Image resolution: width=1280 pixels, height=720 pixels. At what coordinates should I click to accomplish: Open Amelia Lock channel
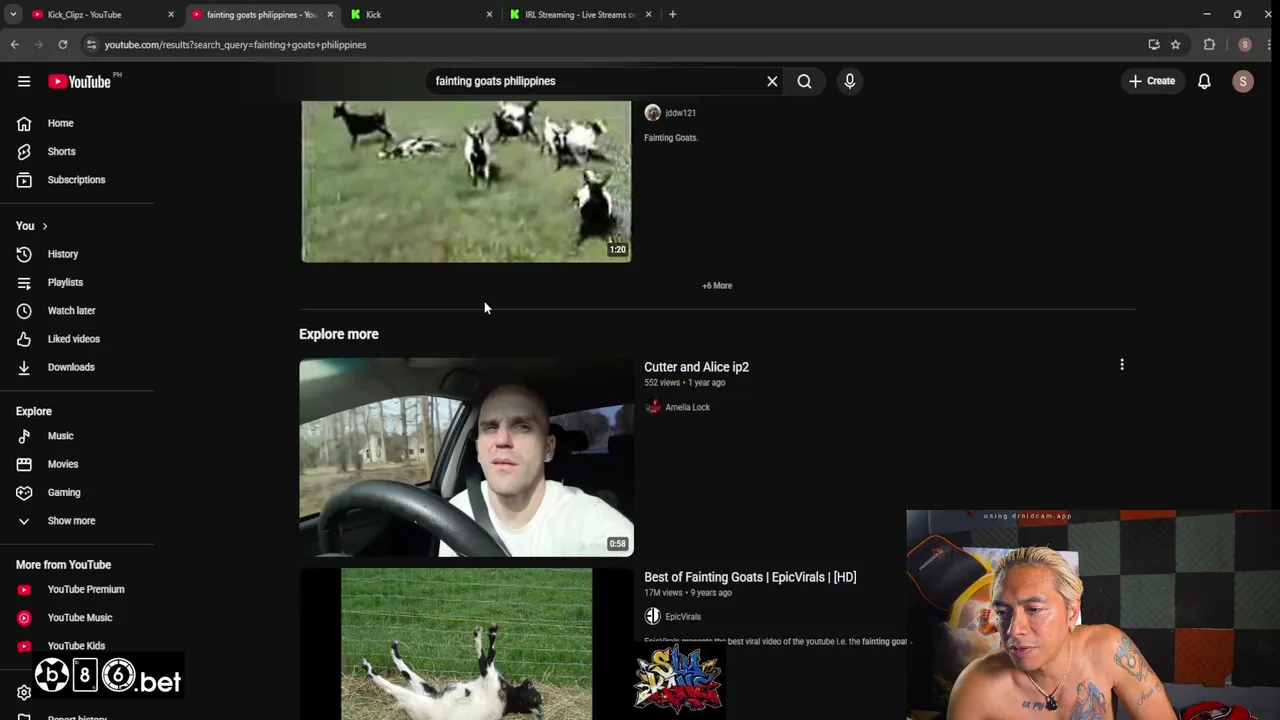(687, 407)
